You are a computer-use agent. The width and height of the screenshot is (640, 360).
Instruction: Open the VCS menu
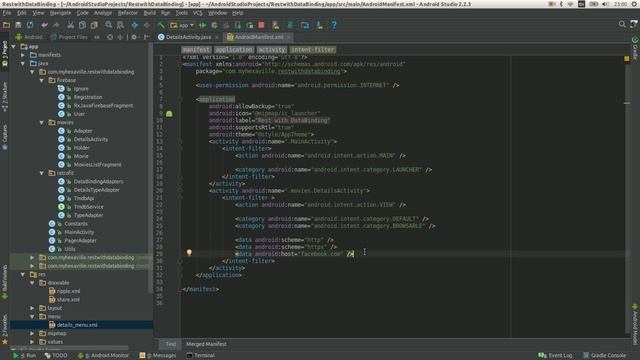[x=198, y=13]
